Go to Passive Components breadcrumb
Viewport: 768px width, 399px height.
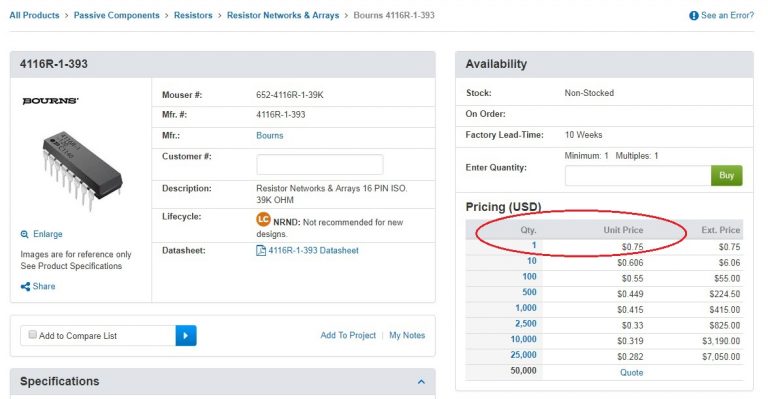pyautogui.click(x=117, y=15)
